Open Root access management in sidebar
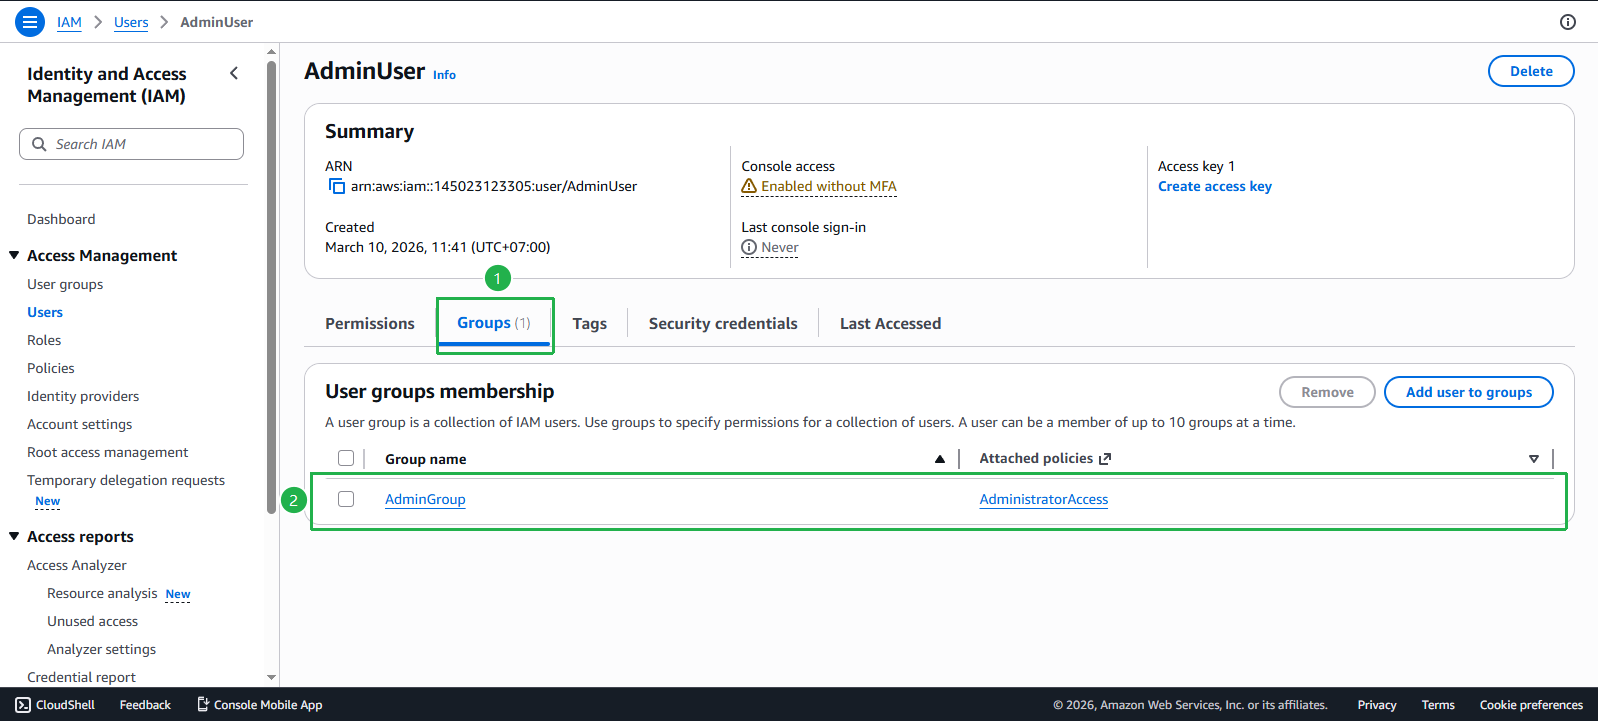The width and height of the screenshot is (1598, 721). 107,452
